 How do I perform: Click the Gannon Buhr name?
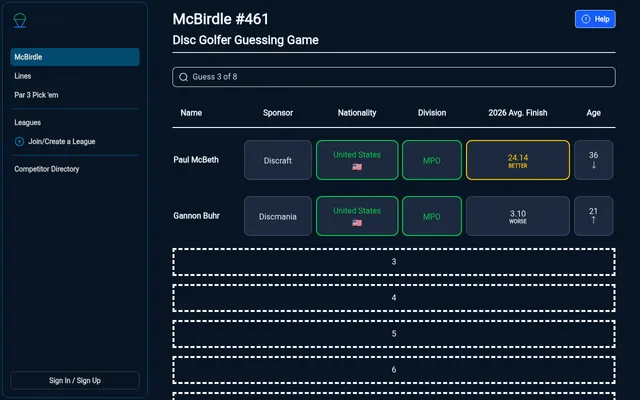point(196,216)
